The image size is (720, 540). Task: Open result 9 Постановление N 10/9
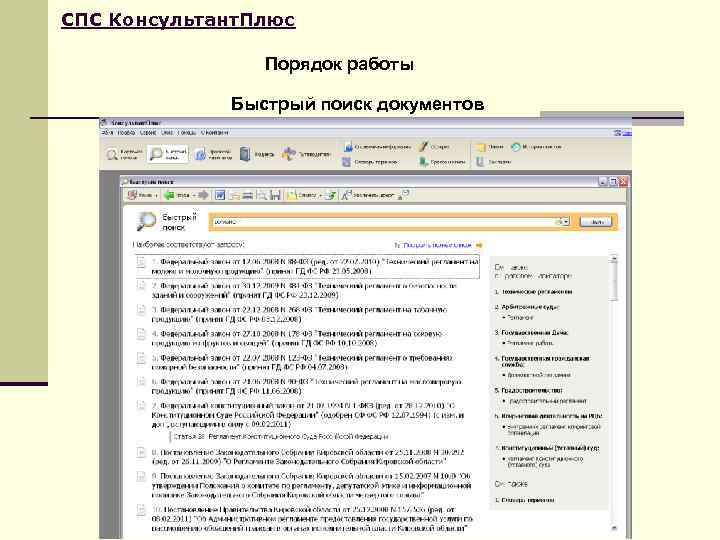click(311, 485)
